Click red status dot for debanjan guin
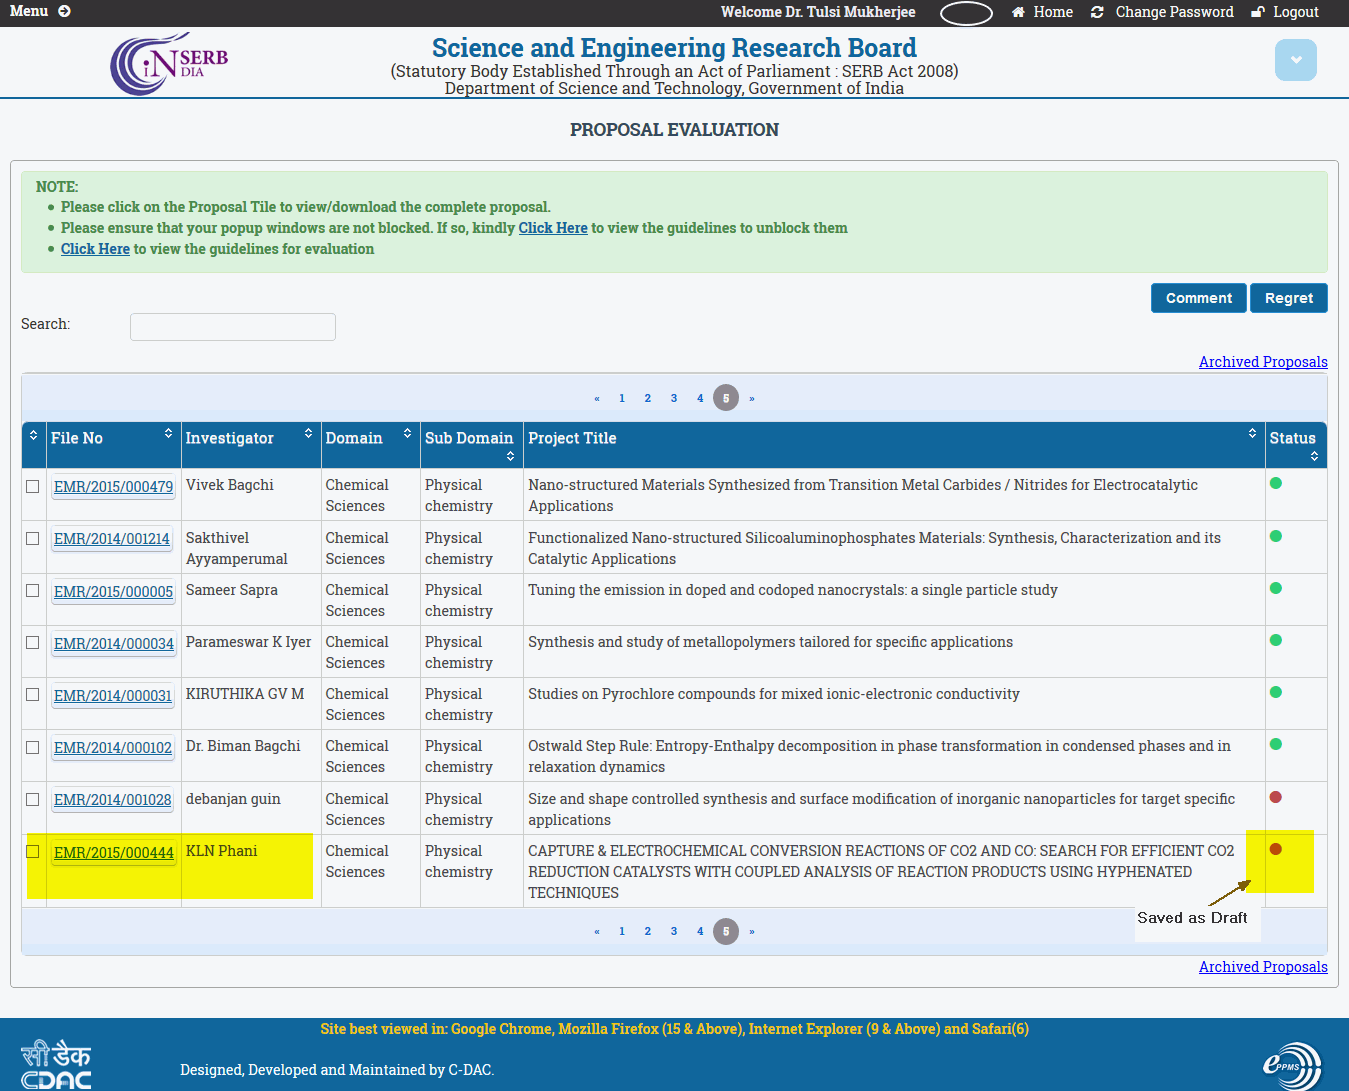This screenshot has width=1349, height=1091. pos(1275,797)
